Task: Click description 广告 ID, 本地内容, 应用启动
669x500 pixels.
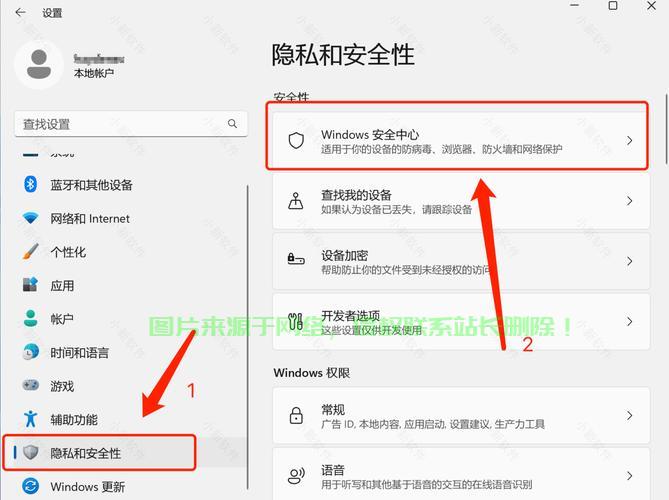Action: pos(433,424)
